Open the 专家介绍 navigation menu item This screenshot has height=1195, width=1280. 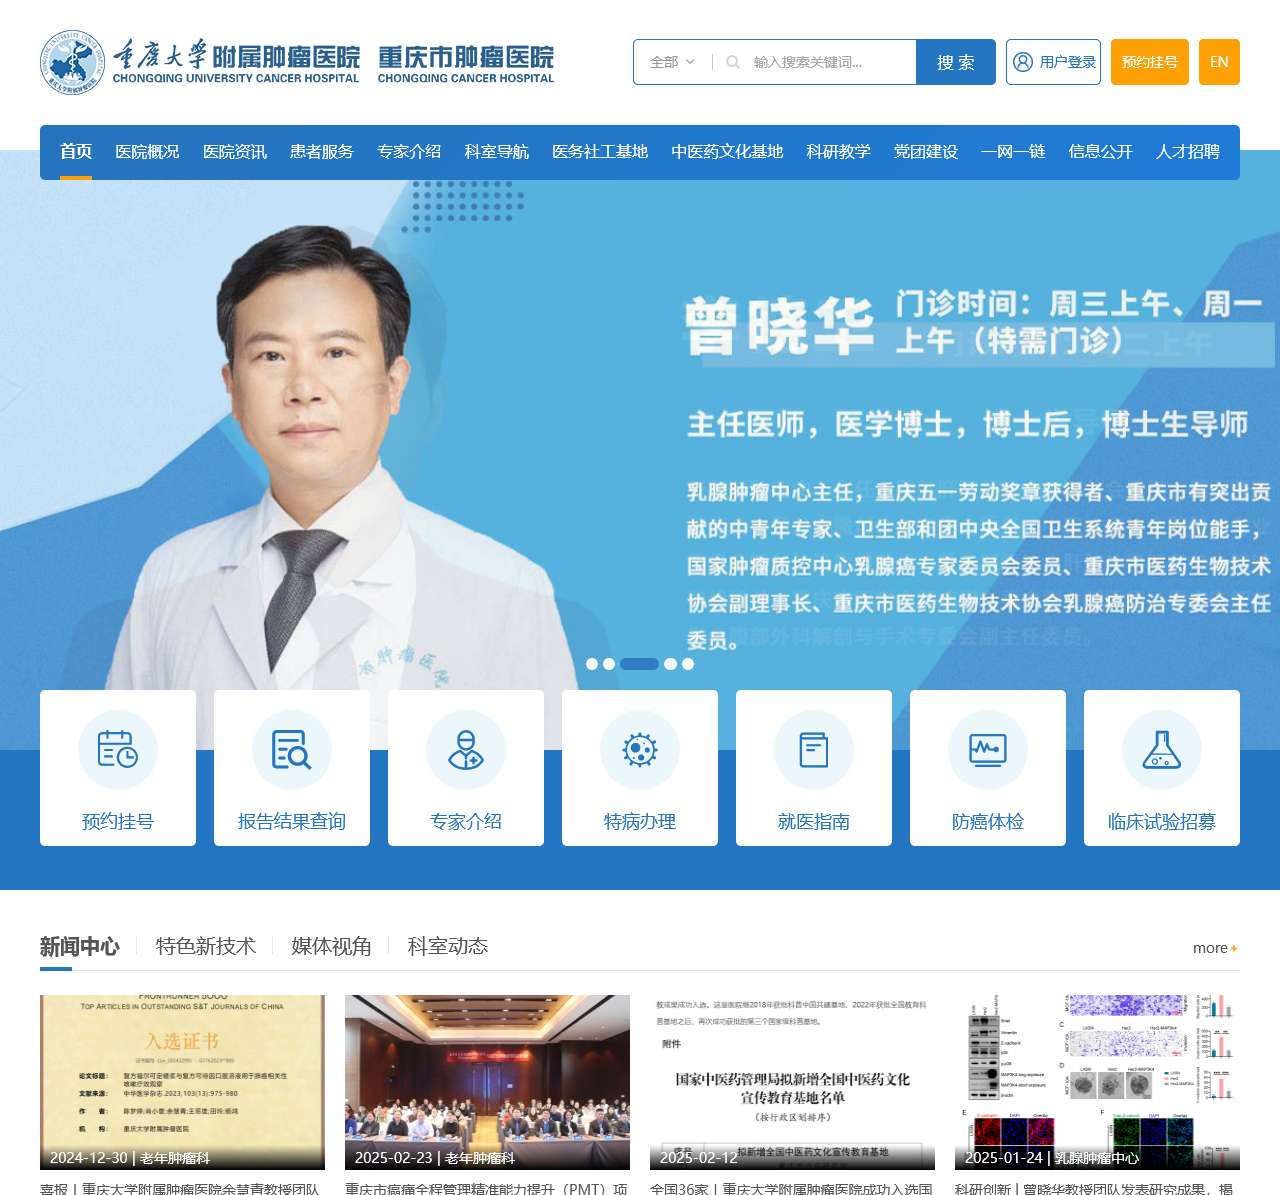410,152
